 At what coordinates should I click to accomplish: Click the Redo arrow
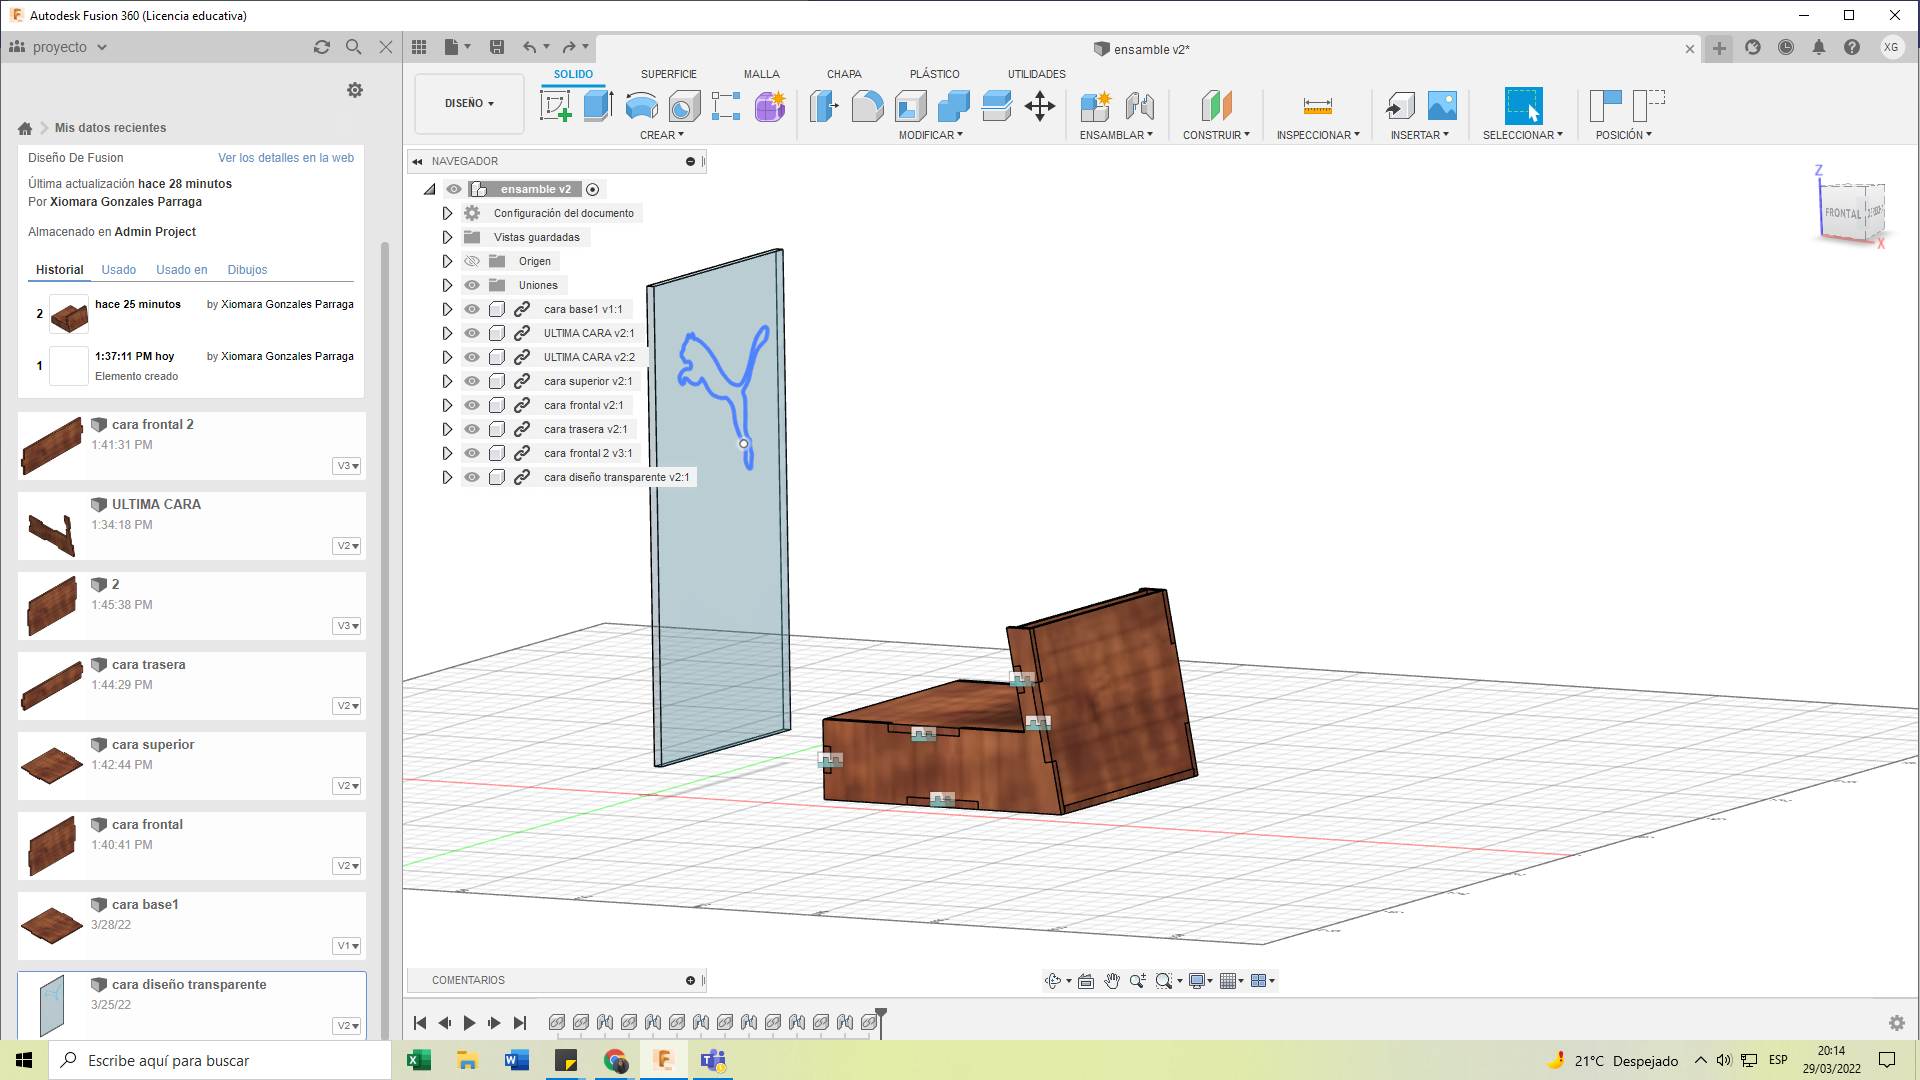click(x=569, y=47)
